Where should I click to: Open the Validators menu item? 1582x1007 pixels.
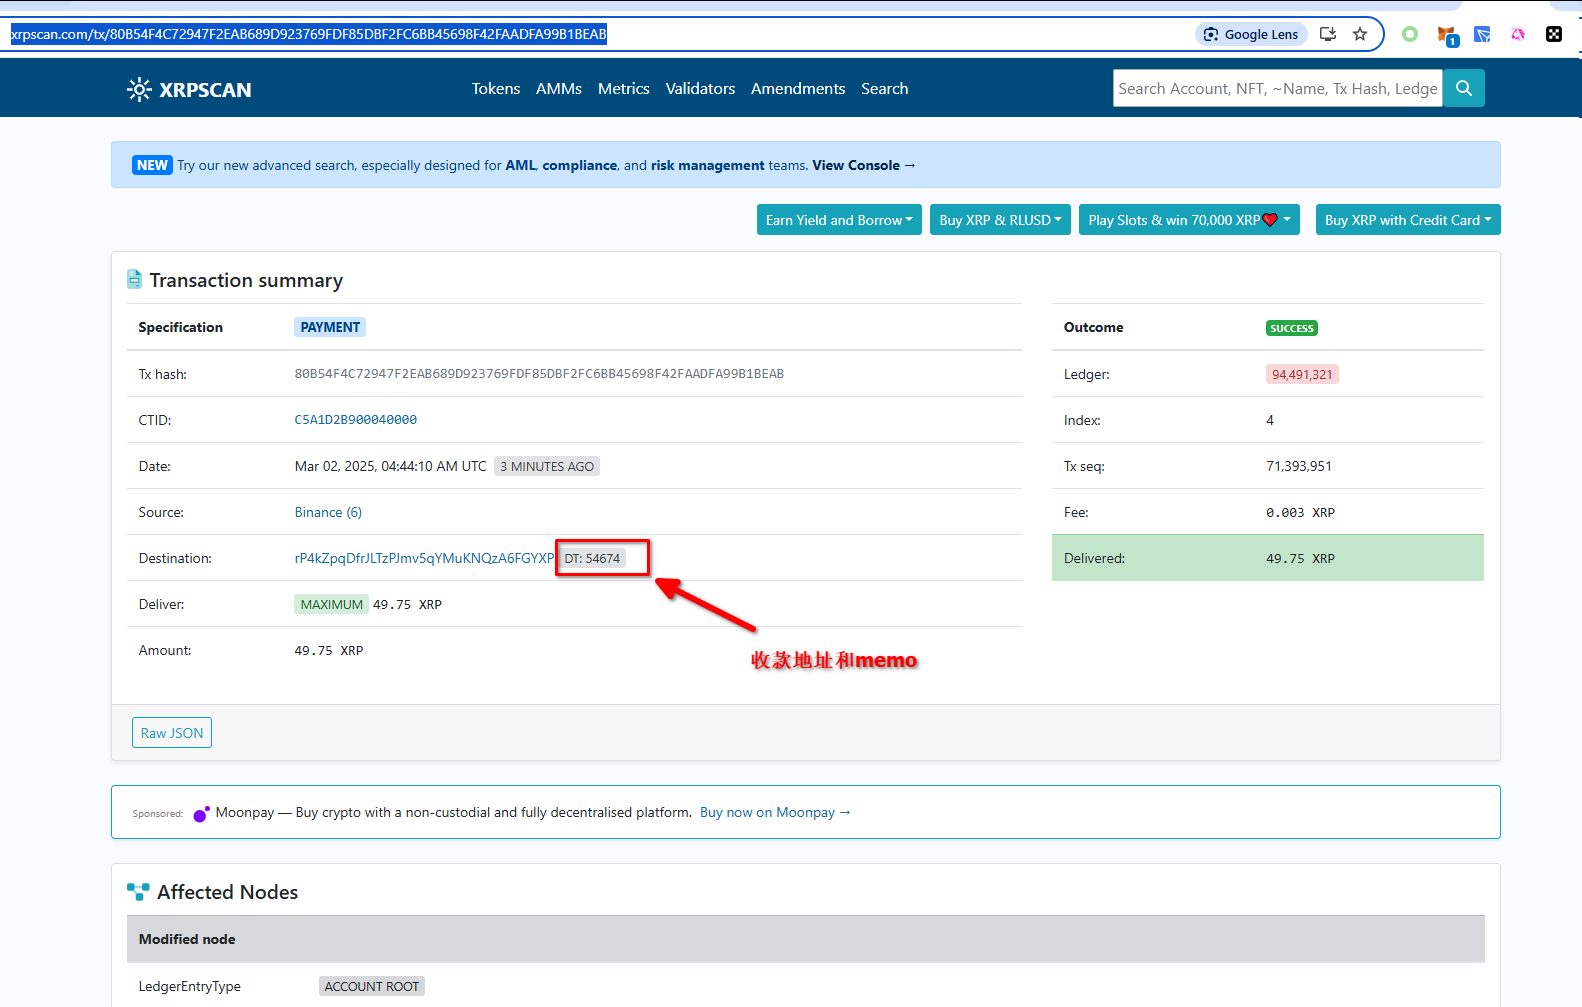700,89
